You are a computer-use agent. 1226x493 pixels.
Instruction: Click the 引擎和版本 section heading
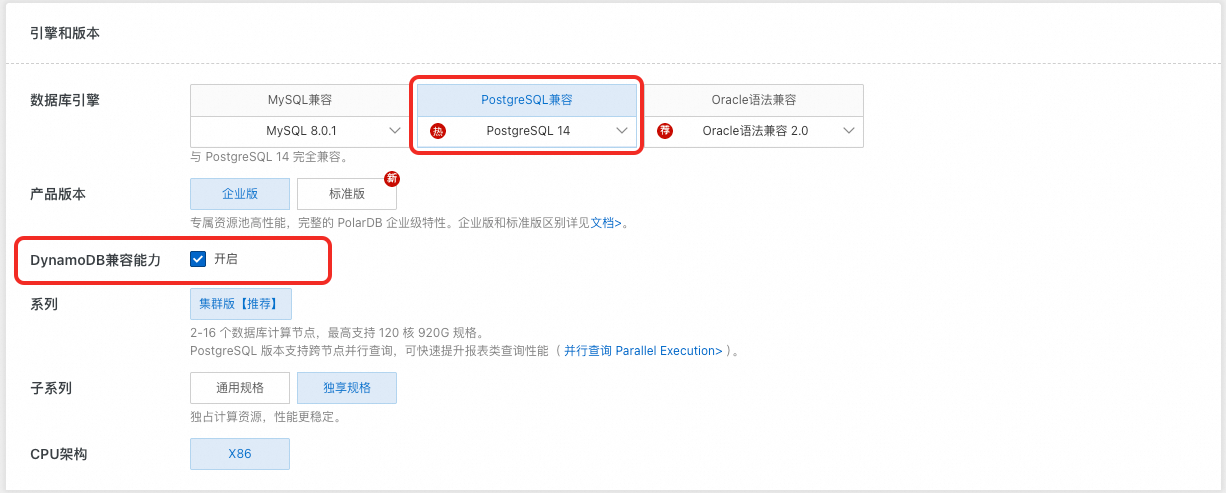tap(65, 33)
